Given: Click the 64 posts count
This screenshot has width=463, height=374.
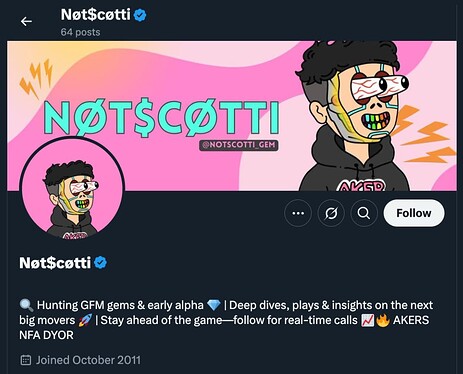Looking at the screenshot, I should click(80, 32).
